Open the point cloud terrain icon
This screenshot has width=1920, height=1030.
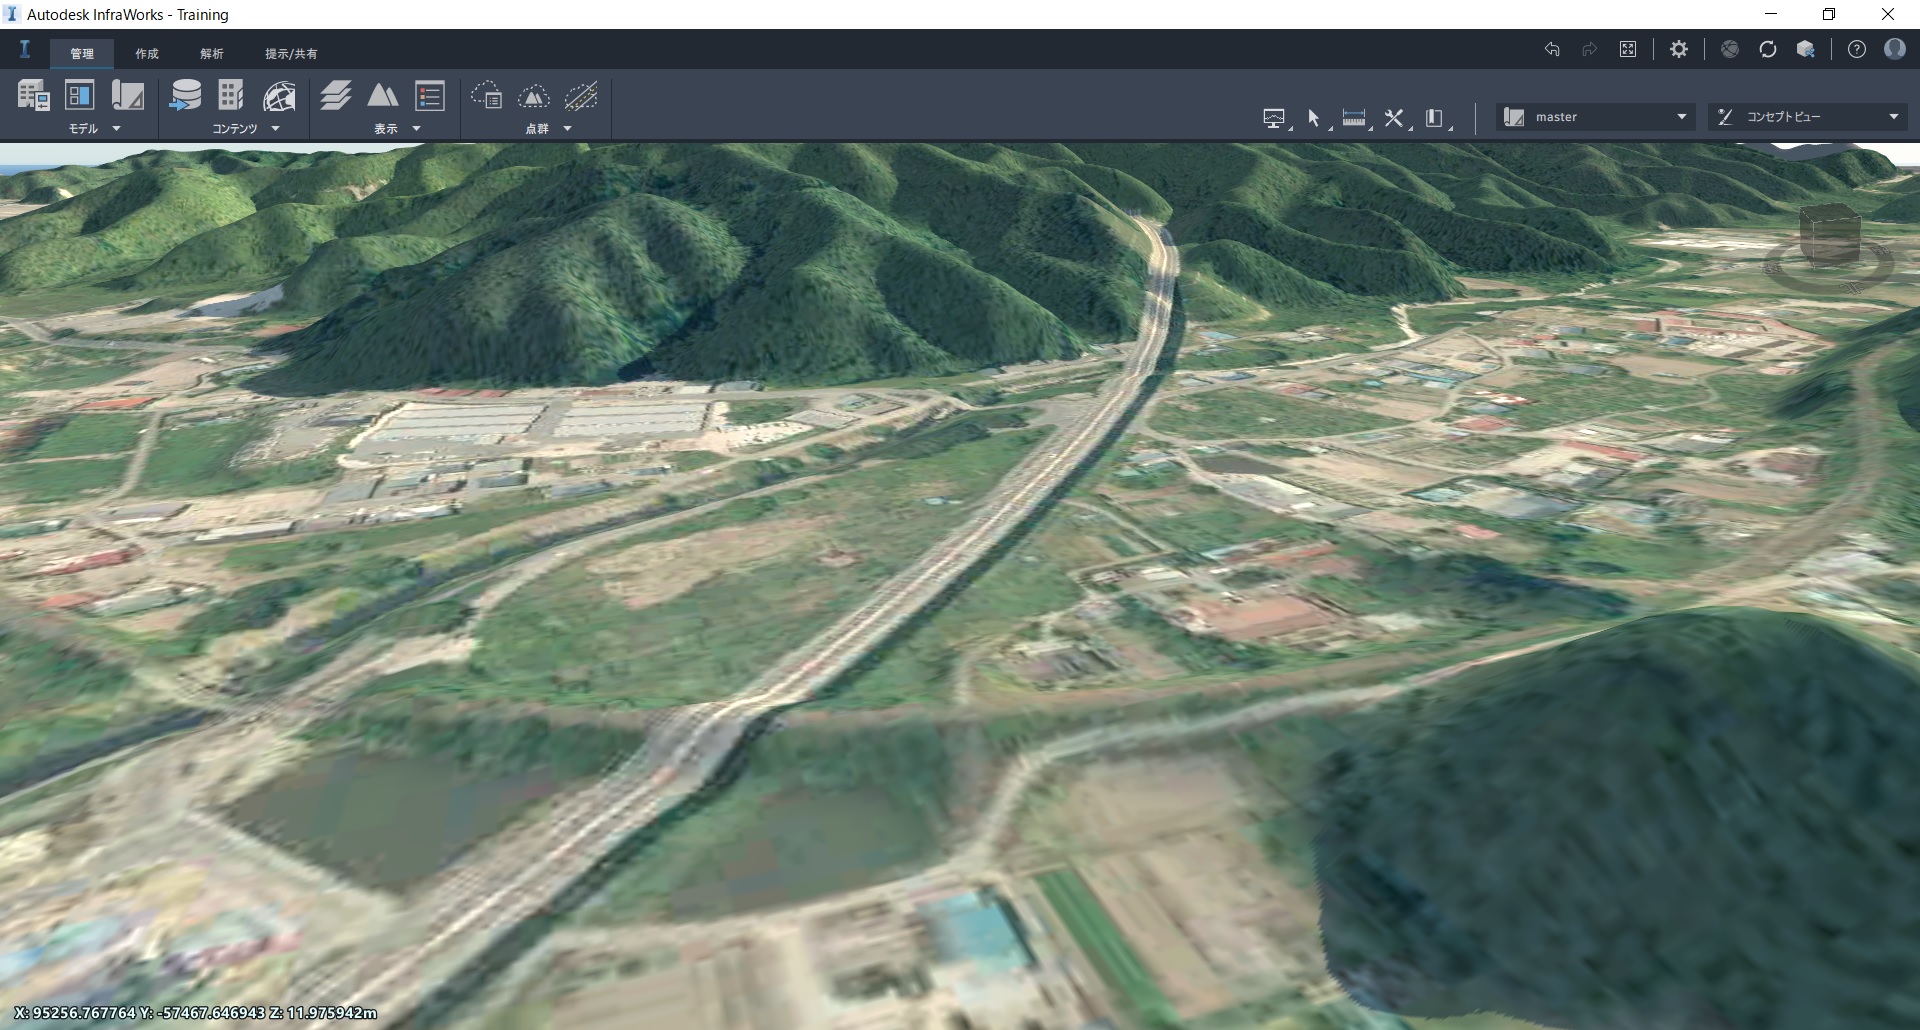[534, 96]
